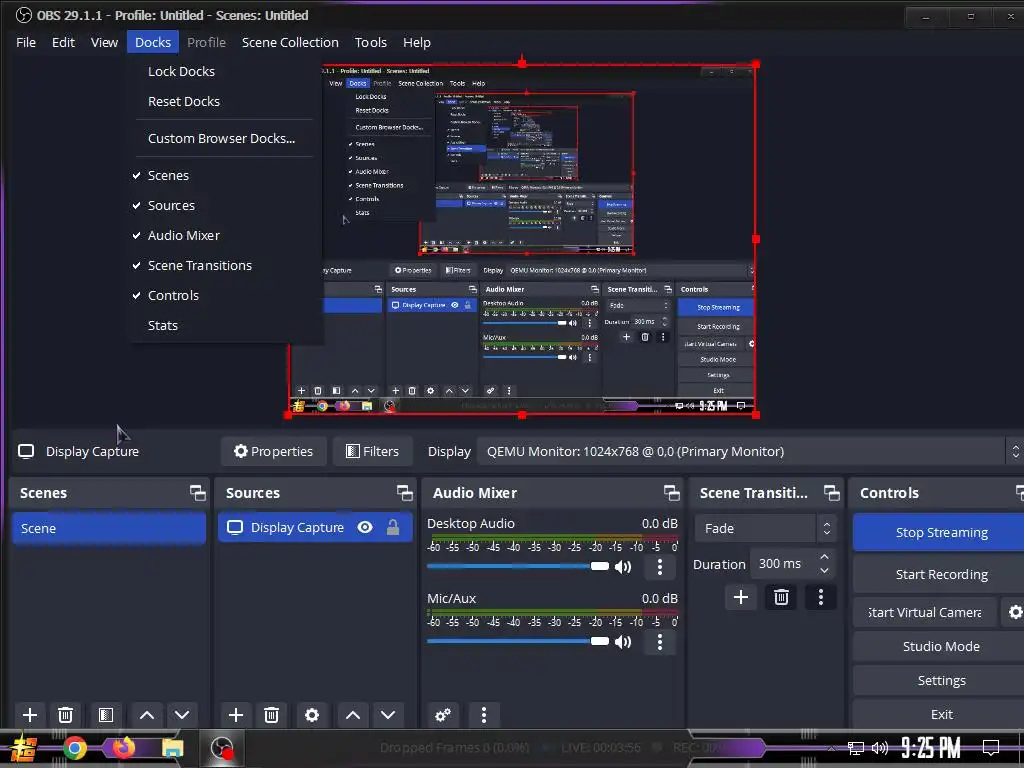Open Custom Browser Docks dialog

pyautogui.click(x=223, y=138)
